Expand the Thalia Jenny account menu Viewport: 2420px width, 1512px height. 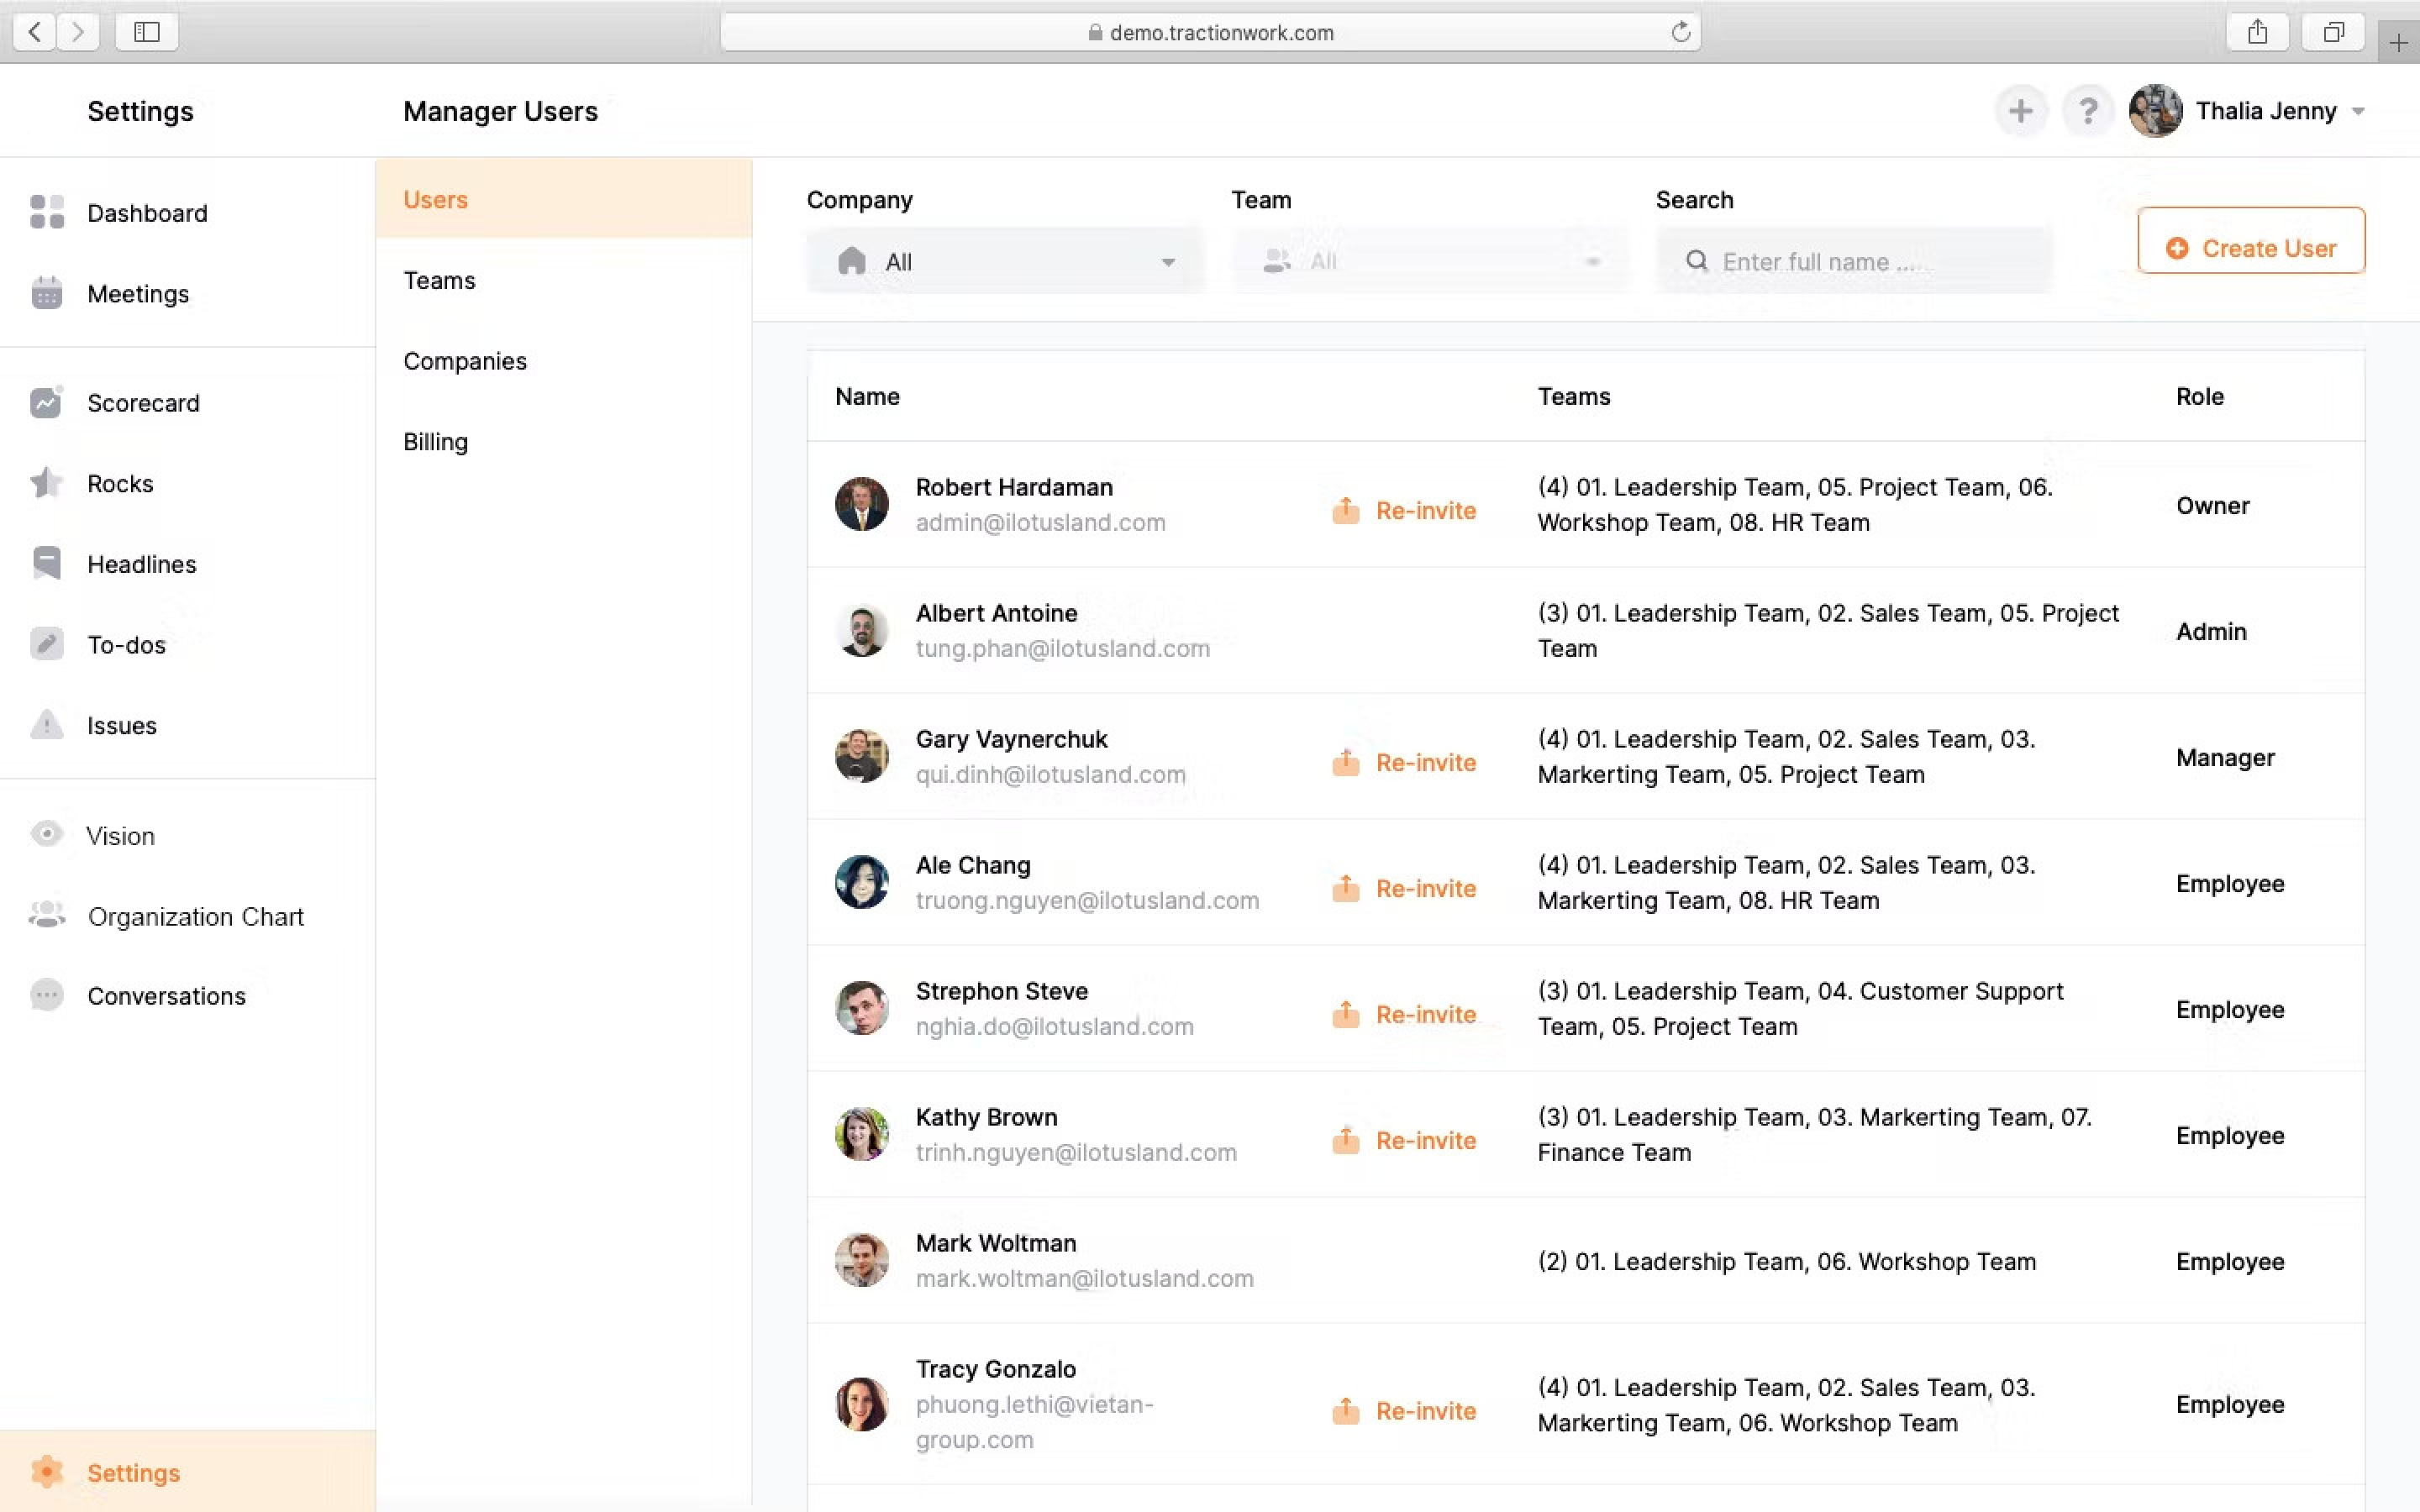click(x=2358, y=111)
